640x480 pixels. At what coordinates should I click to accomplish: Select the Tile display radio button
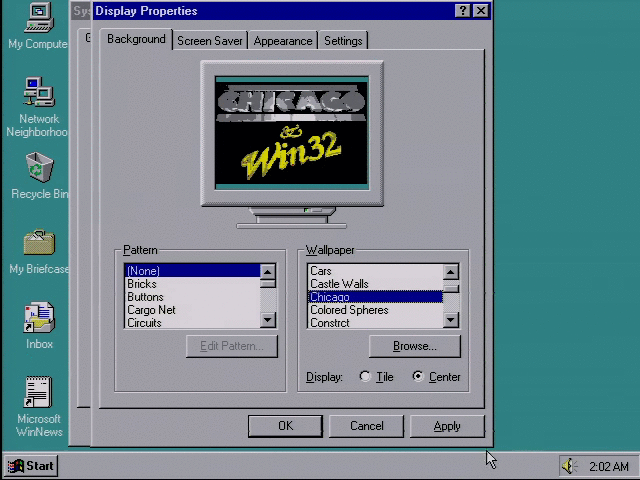pyautogui.click(x=365, y=376)
